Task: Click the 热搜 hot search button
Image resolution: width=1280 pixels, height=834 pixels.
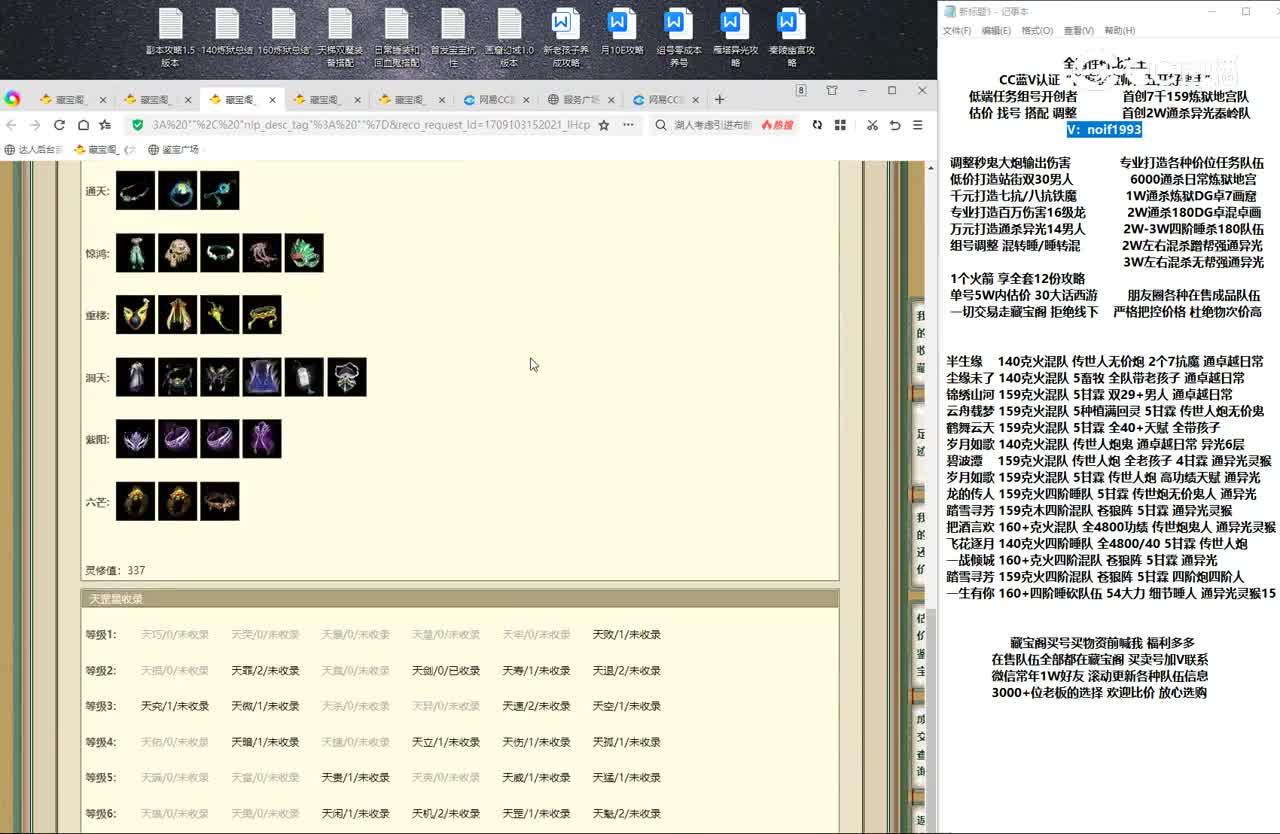Action: (x=777, y=125)
